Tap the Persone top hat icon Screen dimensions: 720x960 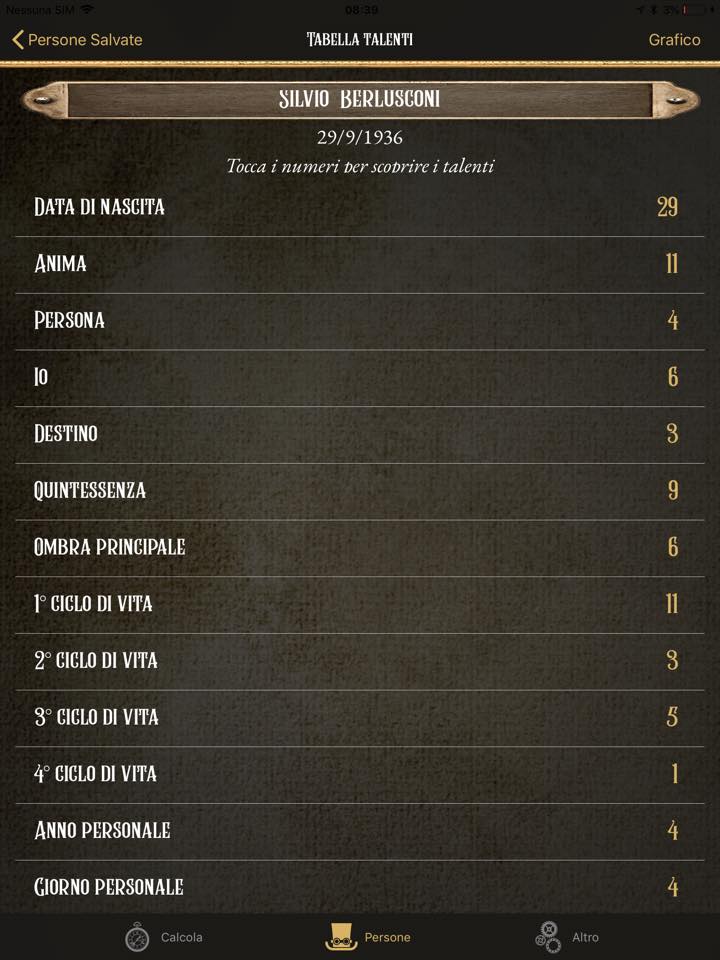coord(341,937)
